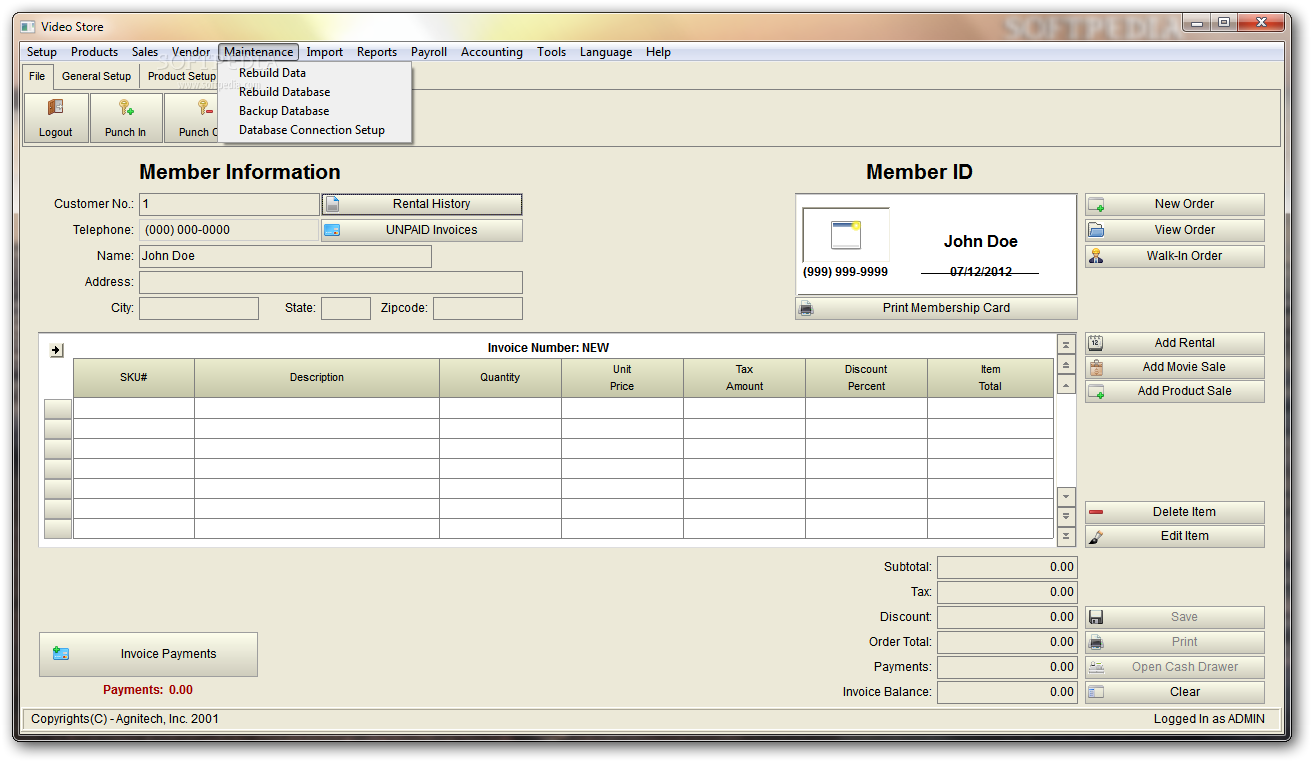Click the page-down arrow beside the invoice grid

click(1067, 516)
